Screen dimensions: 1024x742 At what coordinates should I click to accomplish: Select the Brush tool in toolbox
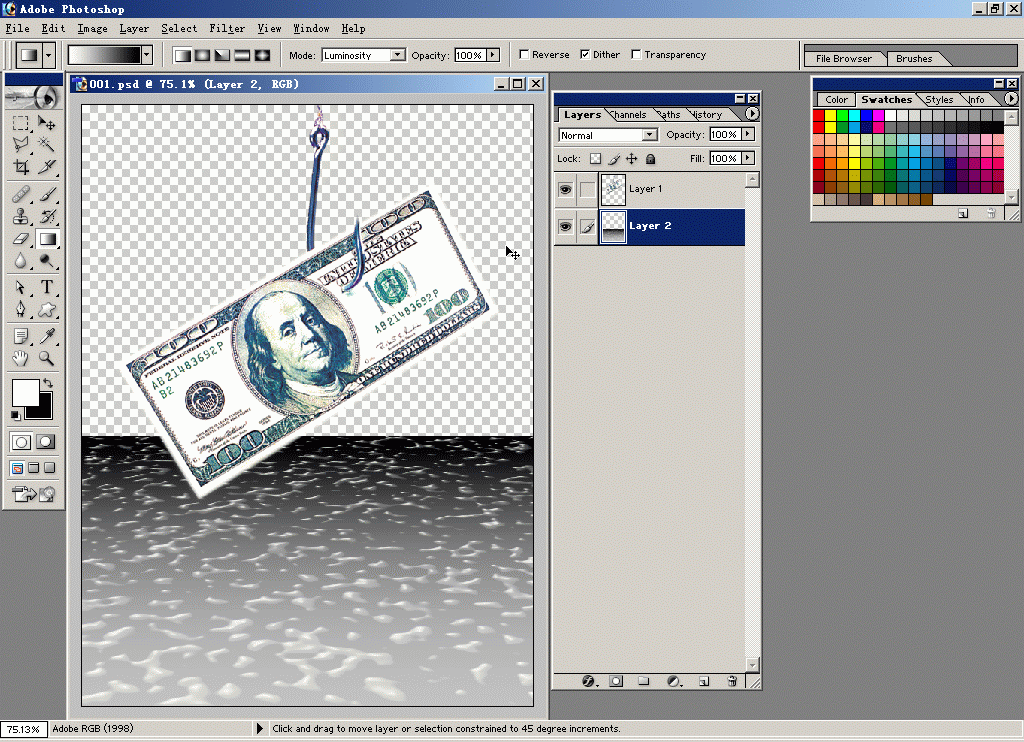[x=46, y=194]
